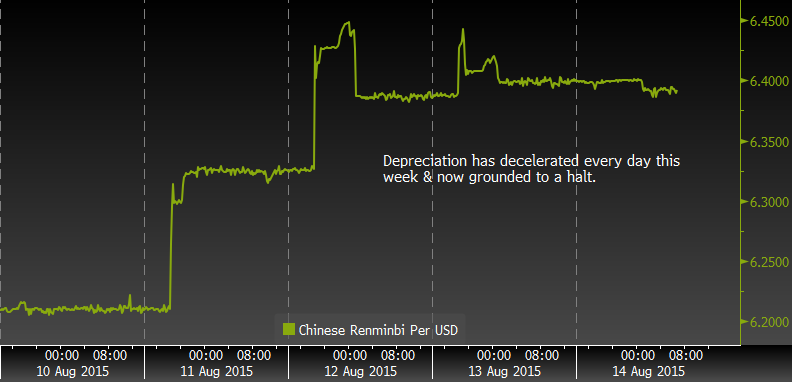This screenshot has width=792, height=382.
Task: Select the '14 Aug 2015' date label
Action: coord(649,371)
